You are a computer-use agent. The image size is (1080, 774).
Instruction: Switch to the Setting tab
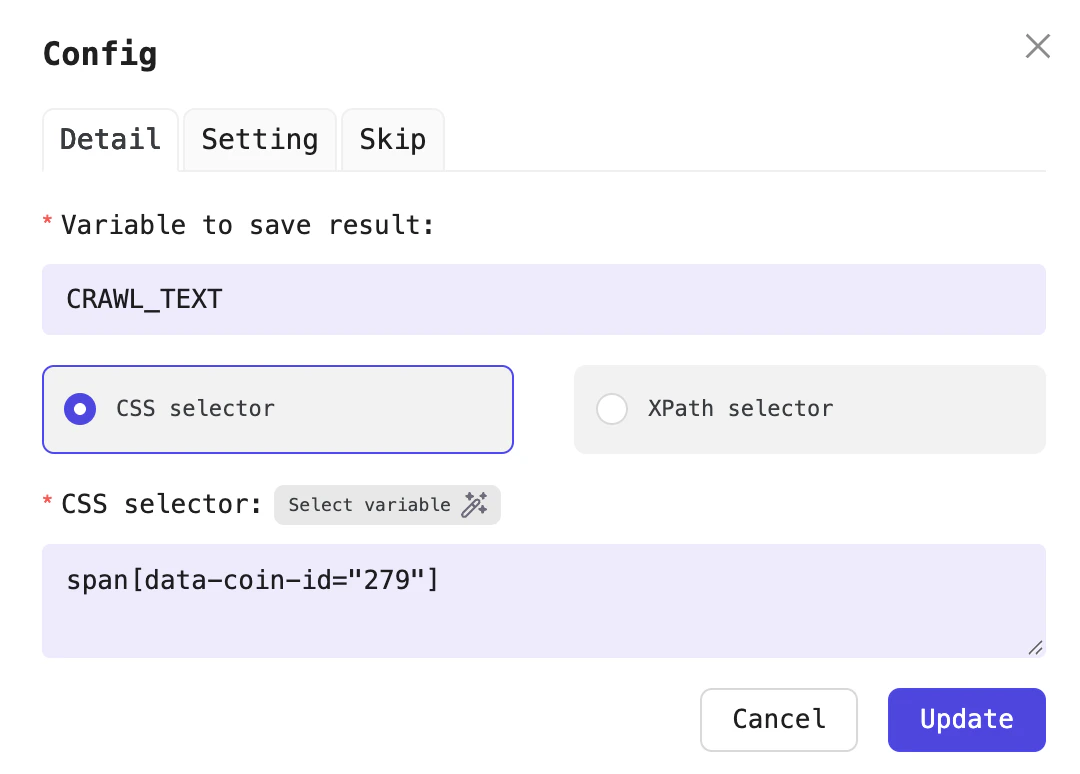pyautogui.click(x=259, y=139)
